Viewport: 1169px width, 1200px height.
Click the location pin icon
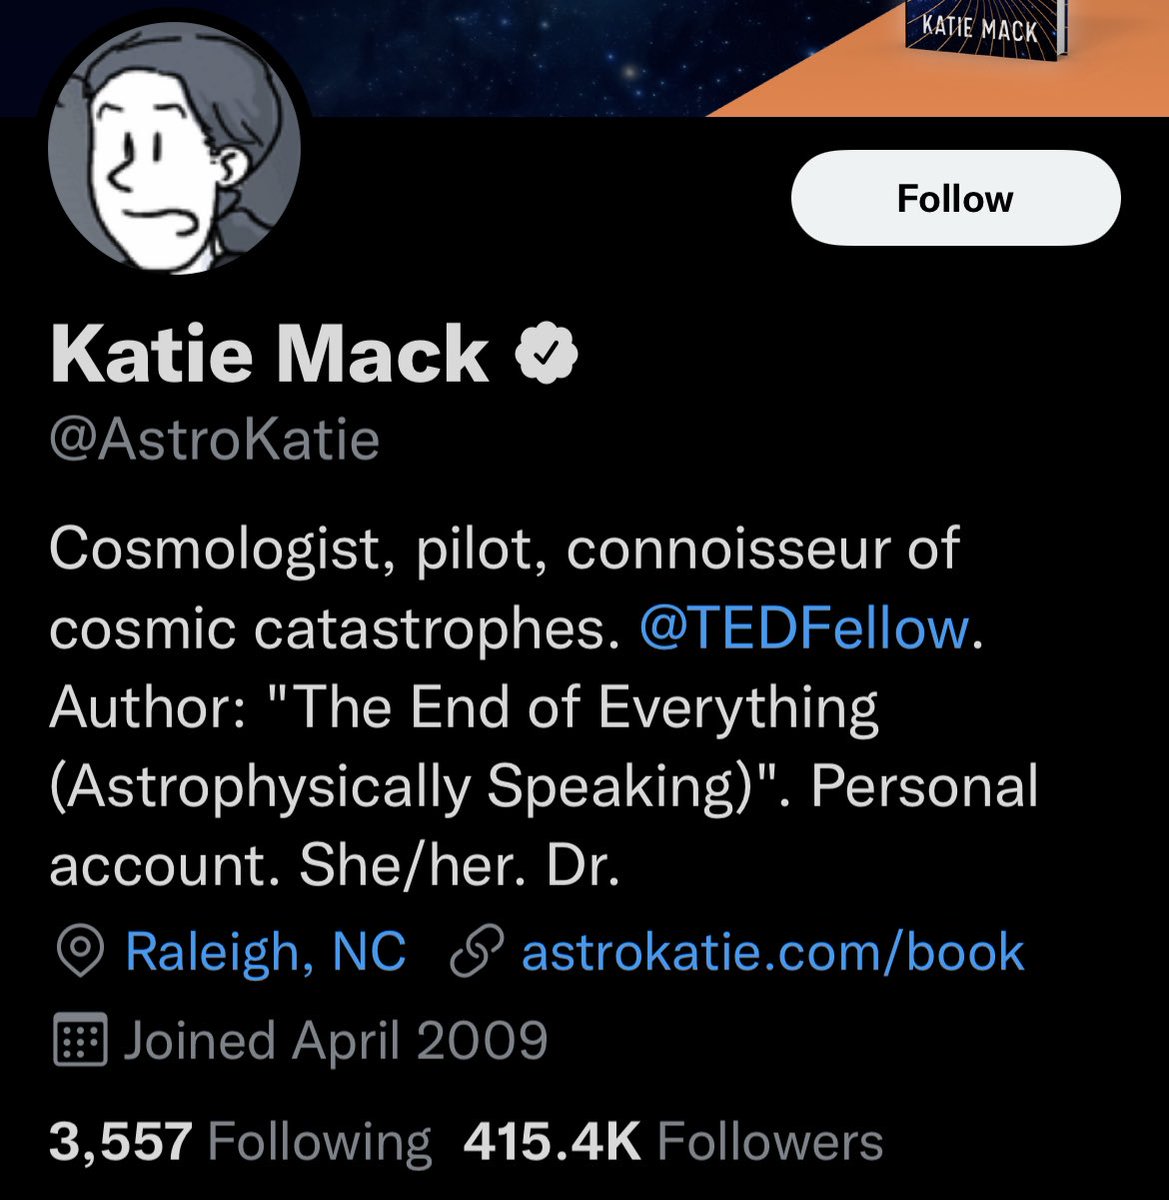(x=80, y=952)
